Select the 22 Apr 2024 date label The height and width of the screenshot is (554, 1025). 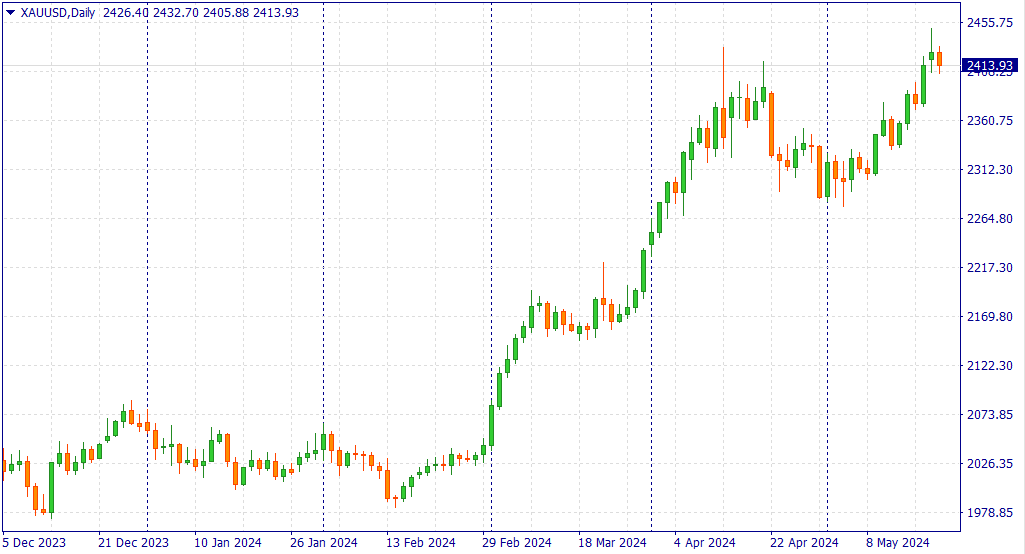[803, 543]
